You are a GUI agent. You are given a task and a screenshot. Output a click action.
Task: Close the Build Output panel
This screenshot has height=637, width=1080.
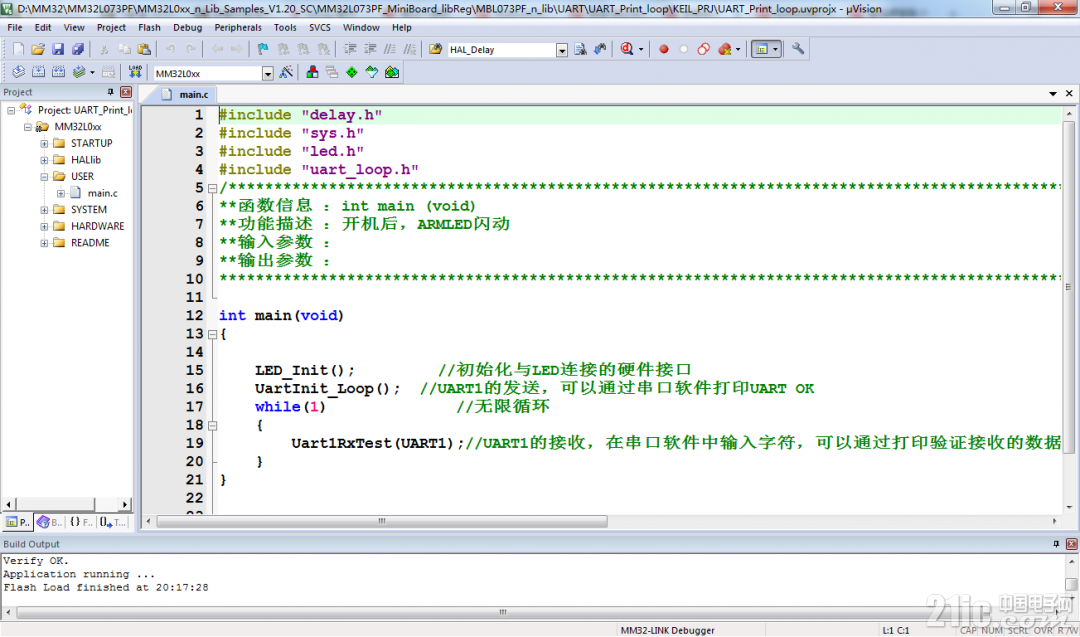tap(1072, 544)
